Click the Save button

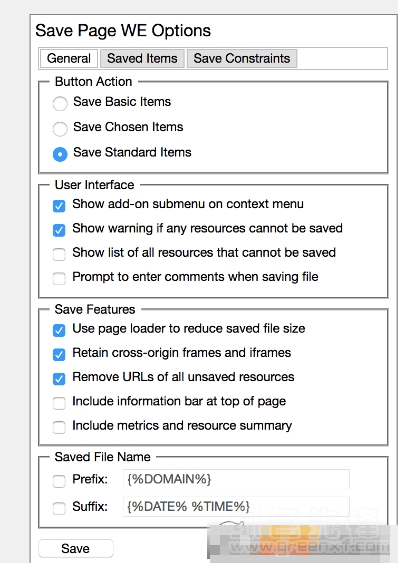click(75, 548)
